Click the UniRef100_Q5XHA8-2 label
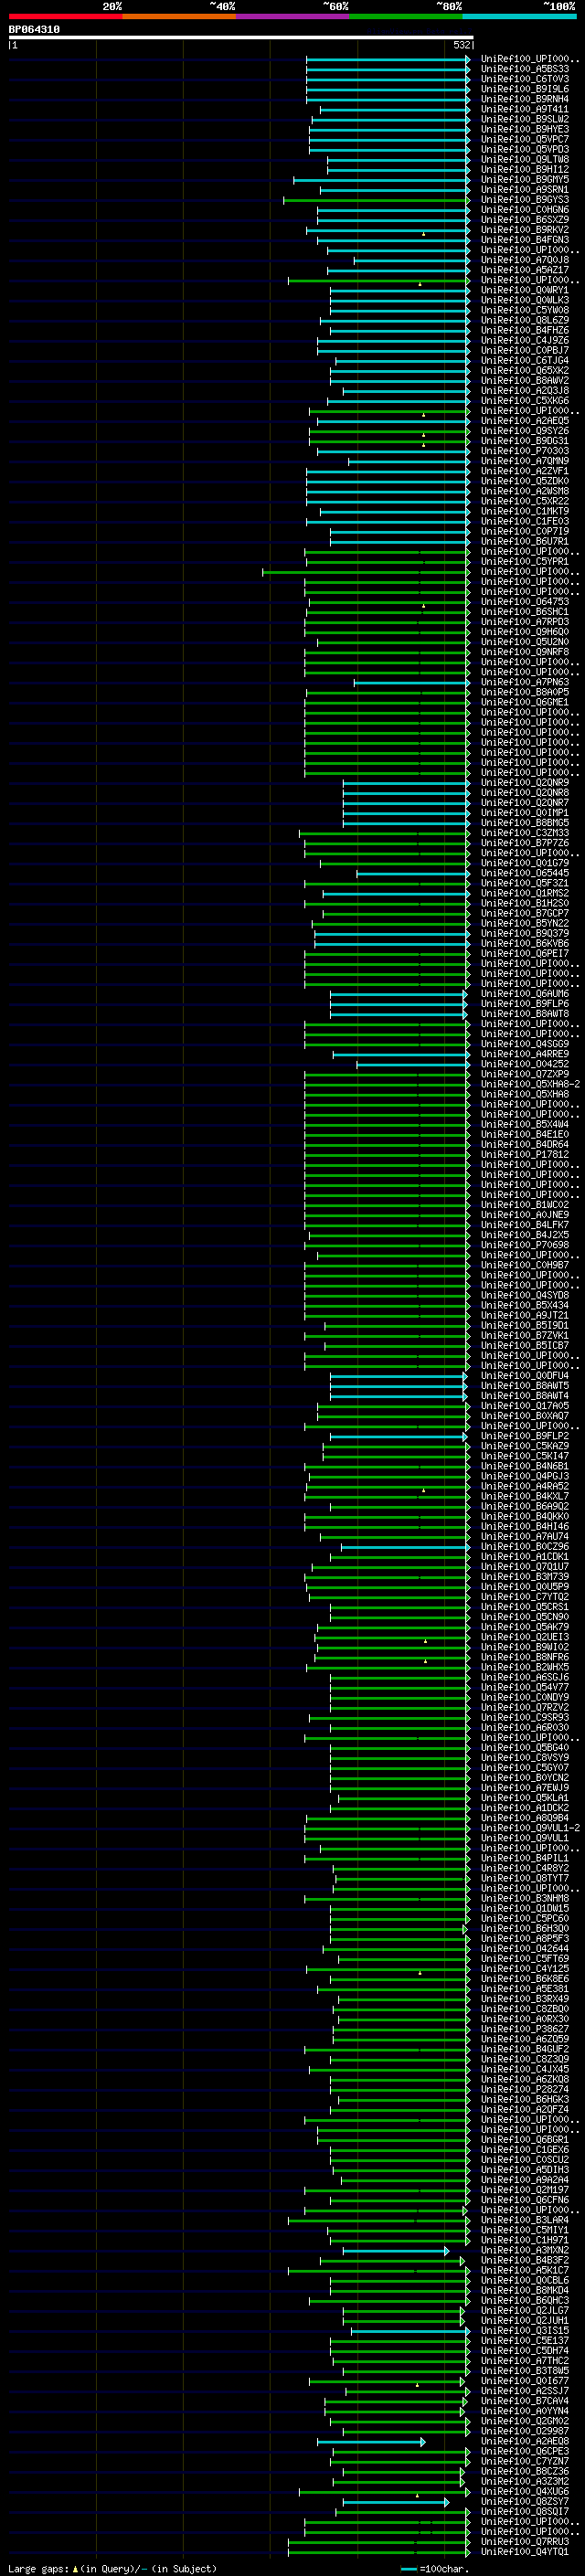The image size is (585, 2576). coord(530,1084)
